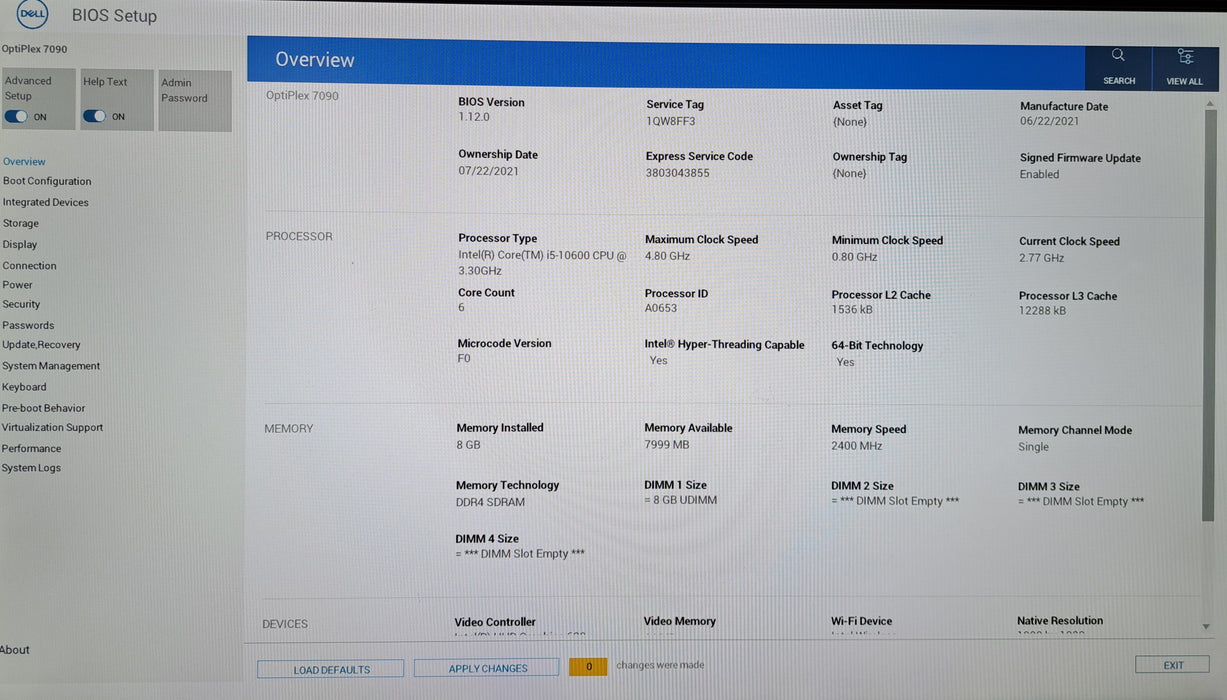Viewport: 1227px width, 700px height.
Task: Click DIMM 1 Size 8 GB UDIMM
Action: [681, 500]
